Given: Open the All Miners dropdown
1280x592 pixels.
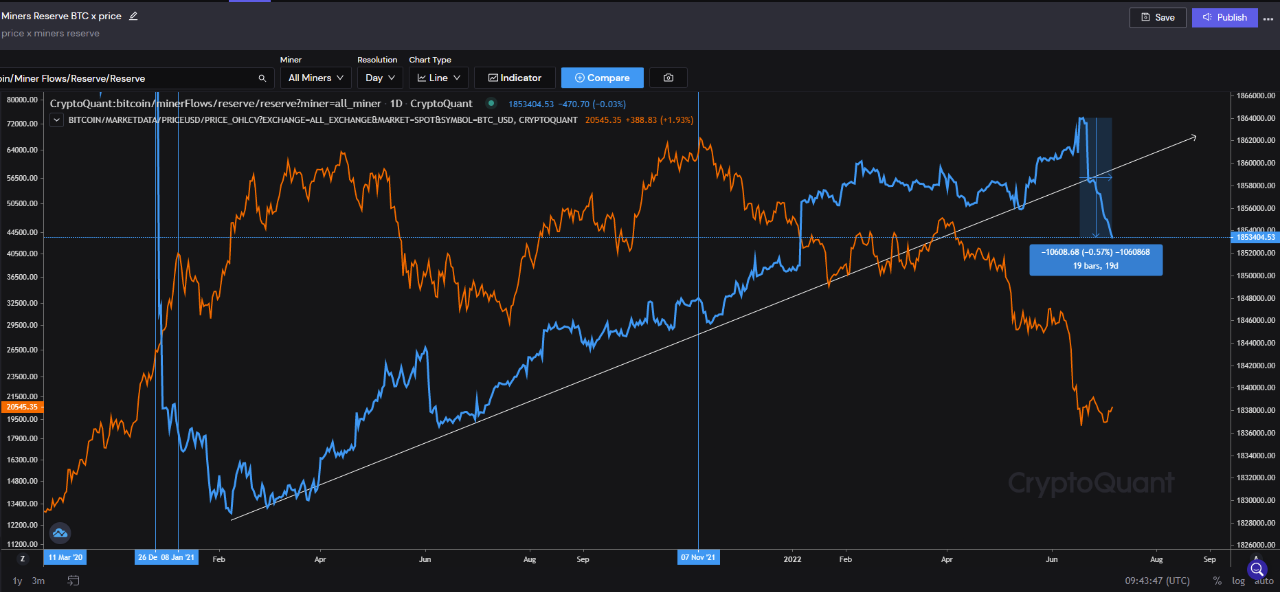Looking at the screenshot, I should [x=315, y=78].
